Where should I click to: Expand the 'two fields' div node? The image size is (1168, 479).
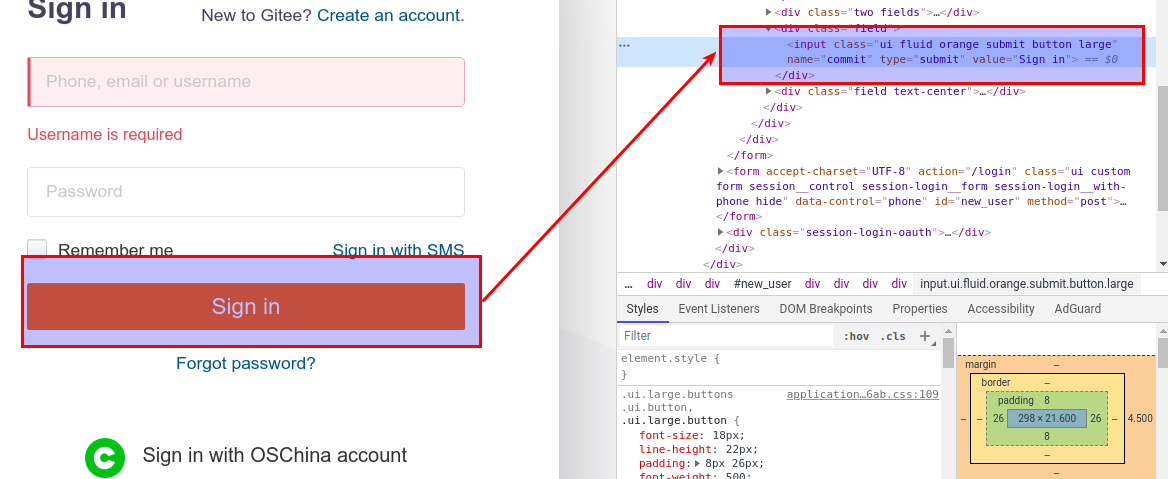point(768,12)
